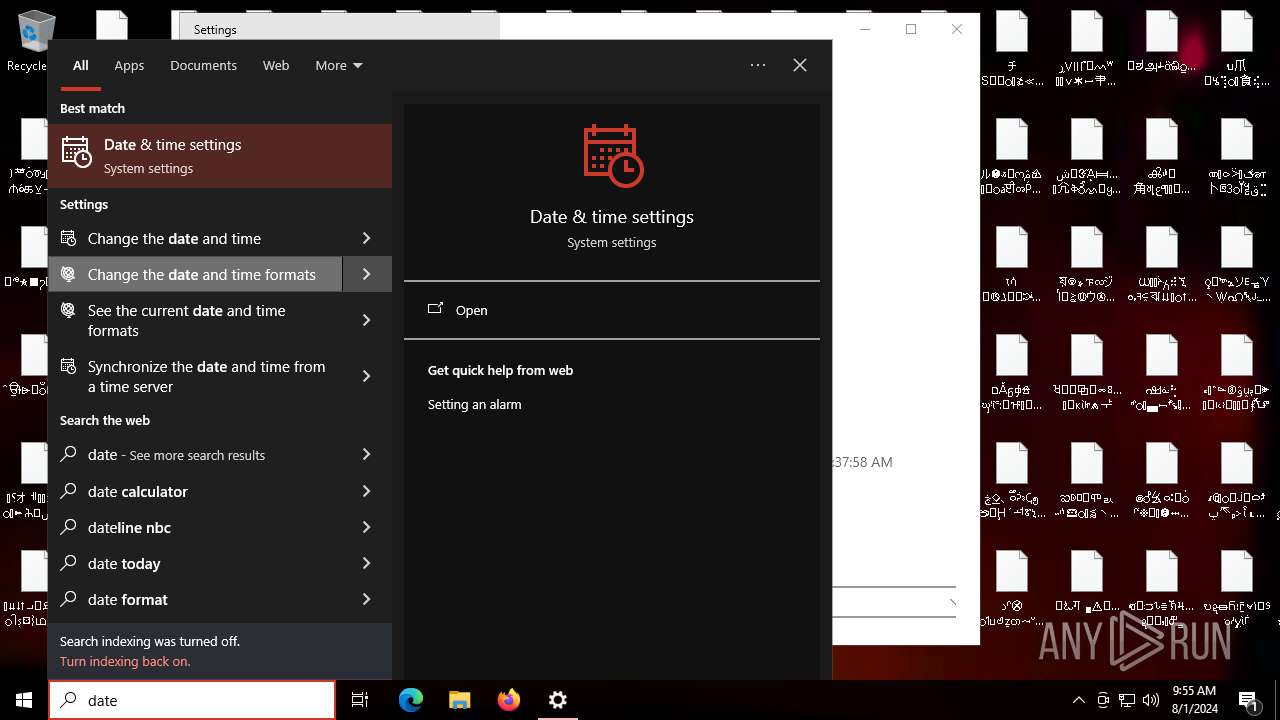The width and height of the screenshot is (1280, 720).
Task: Switch to the Web search tab
Action: point(276,65)
